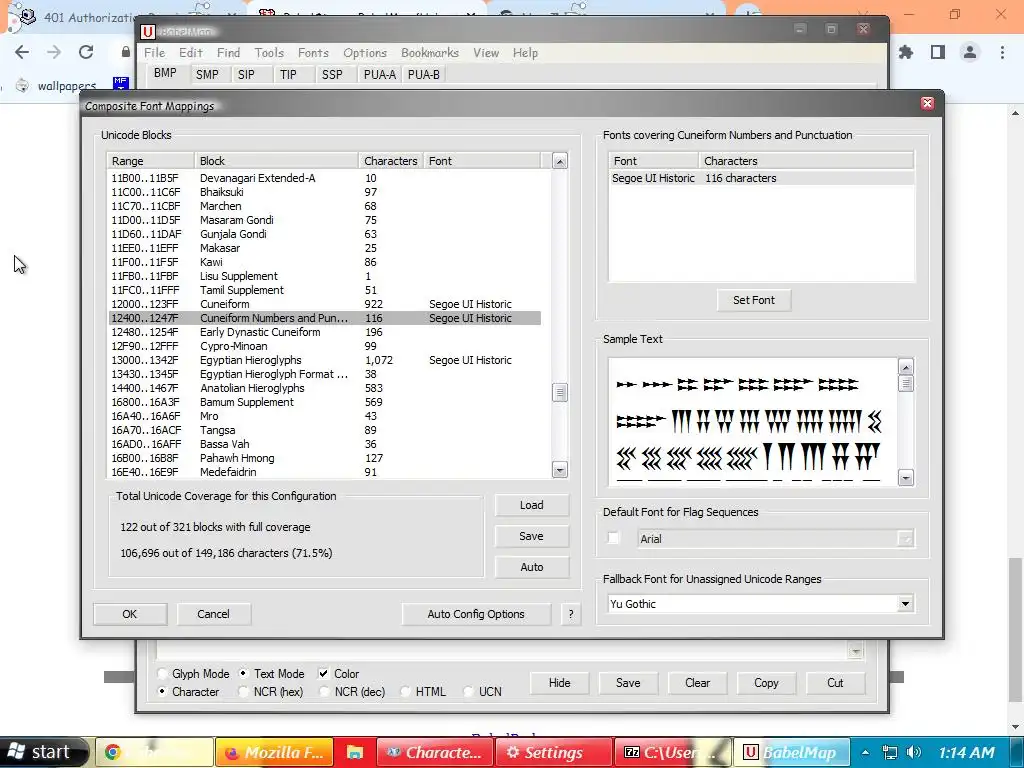Click the BabelMap app icon in title bar
The height and width of the screenshot is (768, 1024).
148,31
